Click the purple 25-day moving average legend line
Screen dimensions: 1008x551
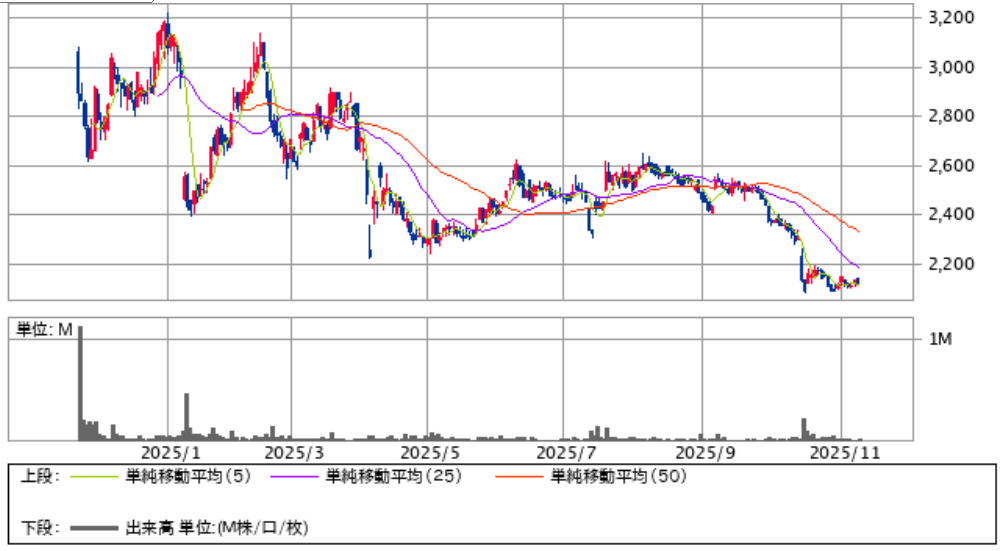click(294, 477)
